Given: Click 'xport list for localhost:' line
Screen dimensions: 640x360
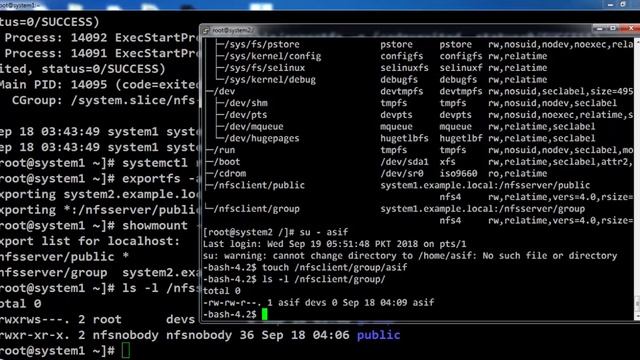Looking at the screenshot, I should point(90,242).
